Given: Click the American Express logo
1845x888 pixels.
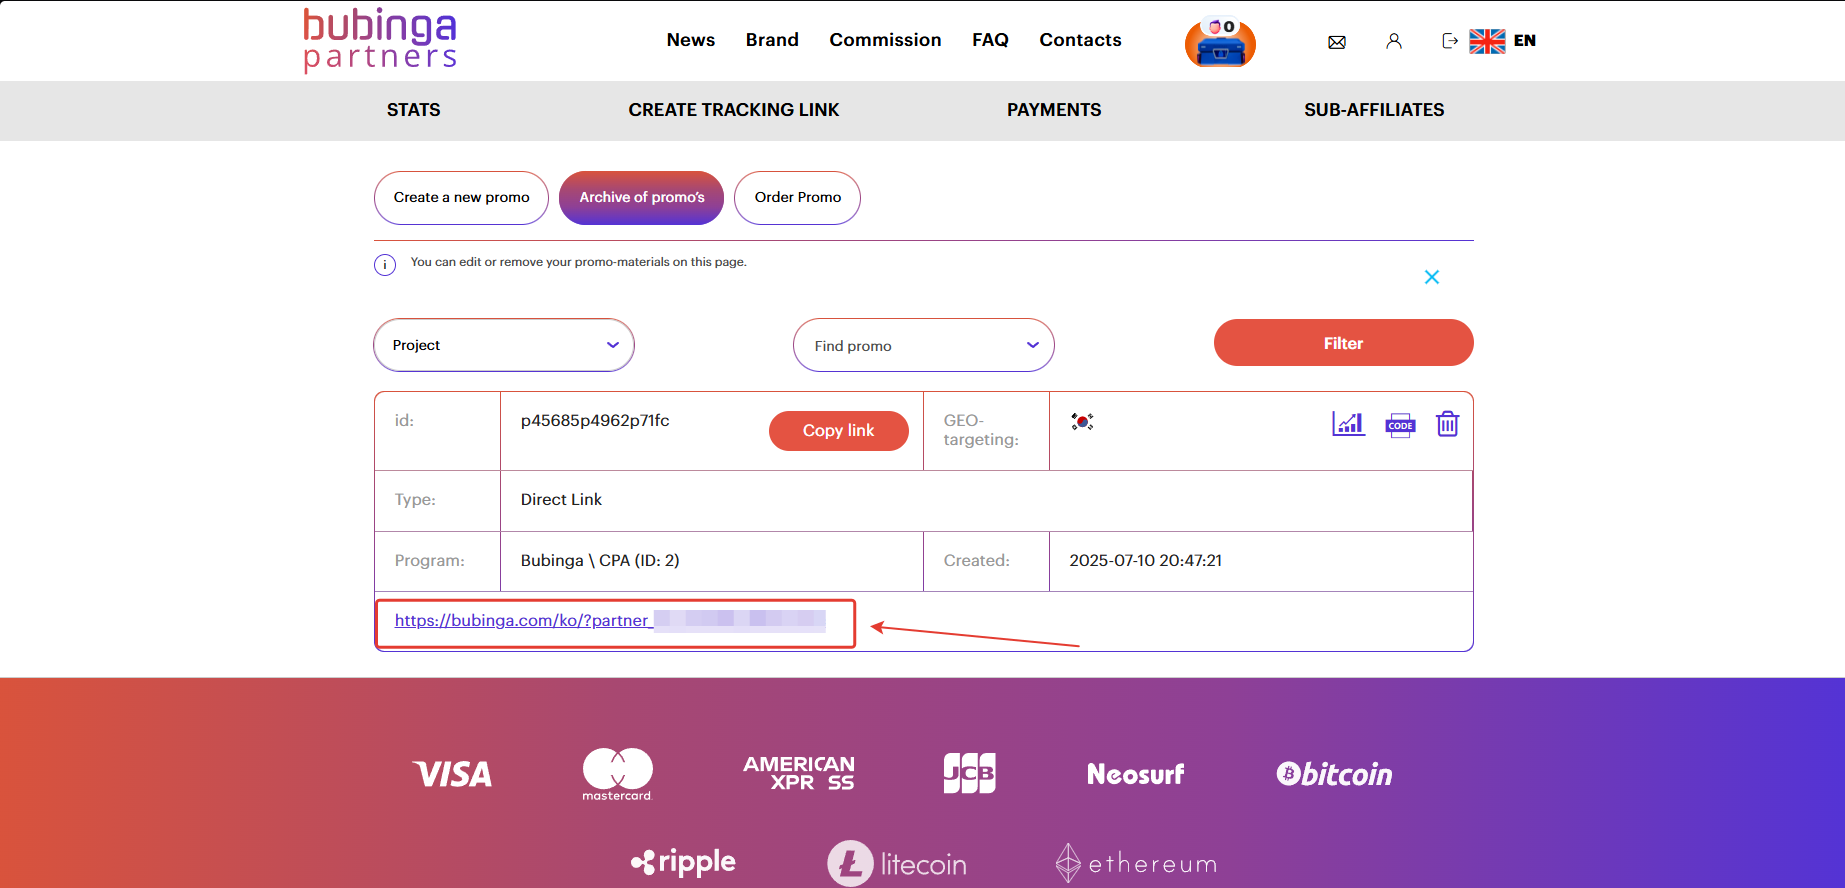Looking at the screenshot, I should tap(799, 773).
